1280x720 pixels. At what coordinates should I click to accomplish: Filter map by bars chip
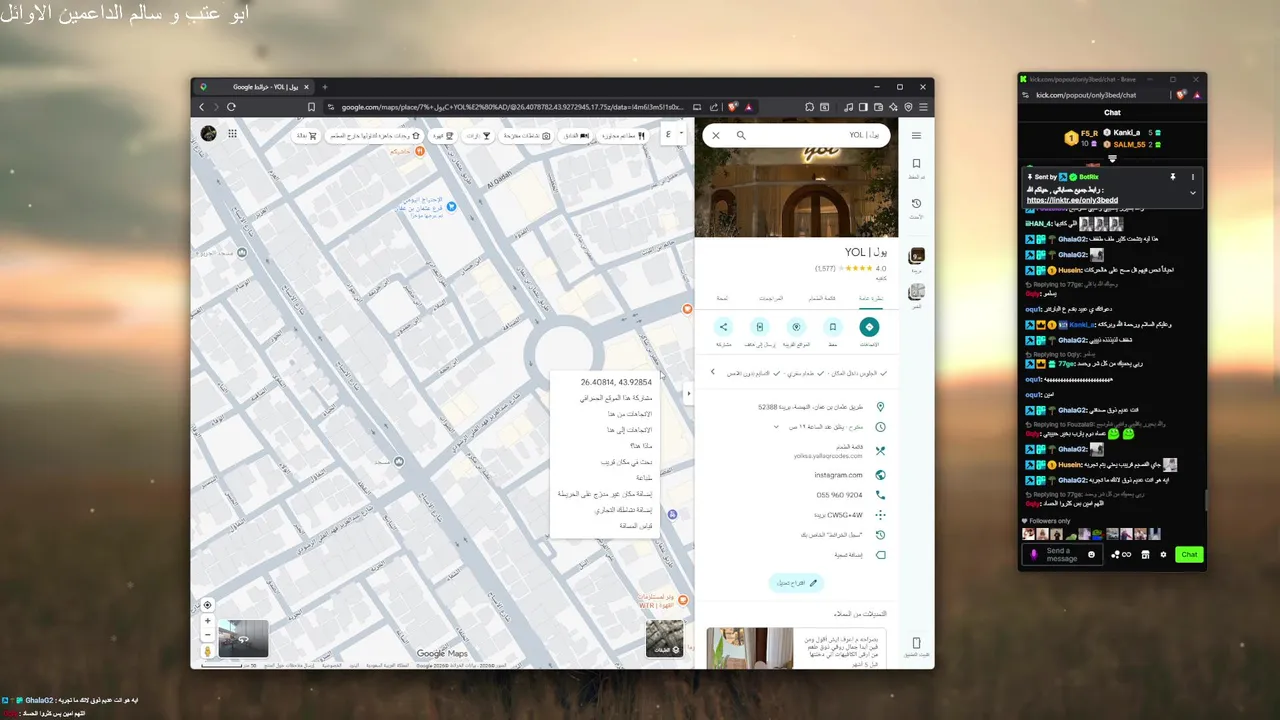[479, 135]
